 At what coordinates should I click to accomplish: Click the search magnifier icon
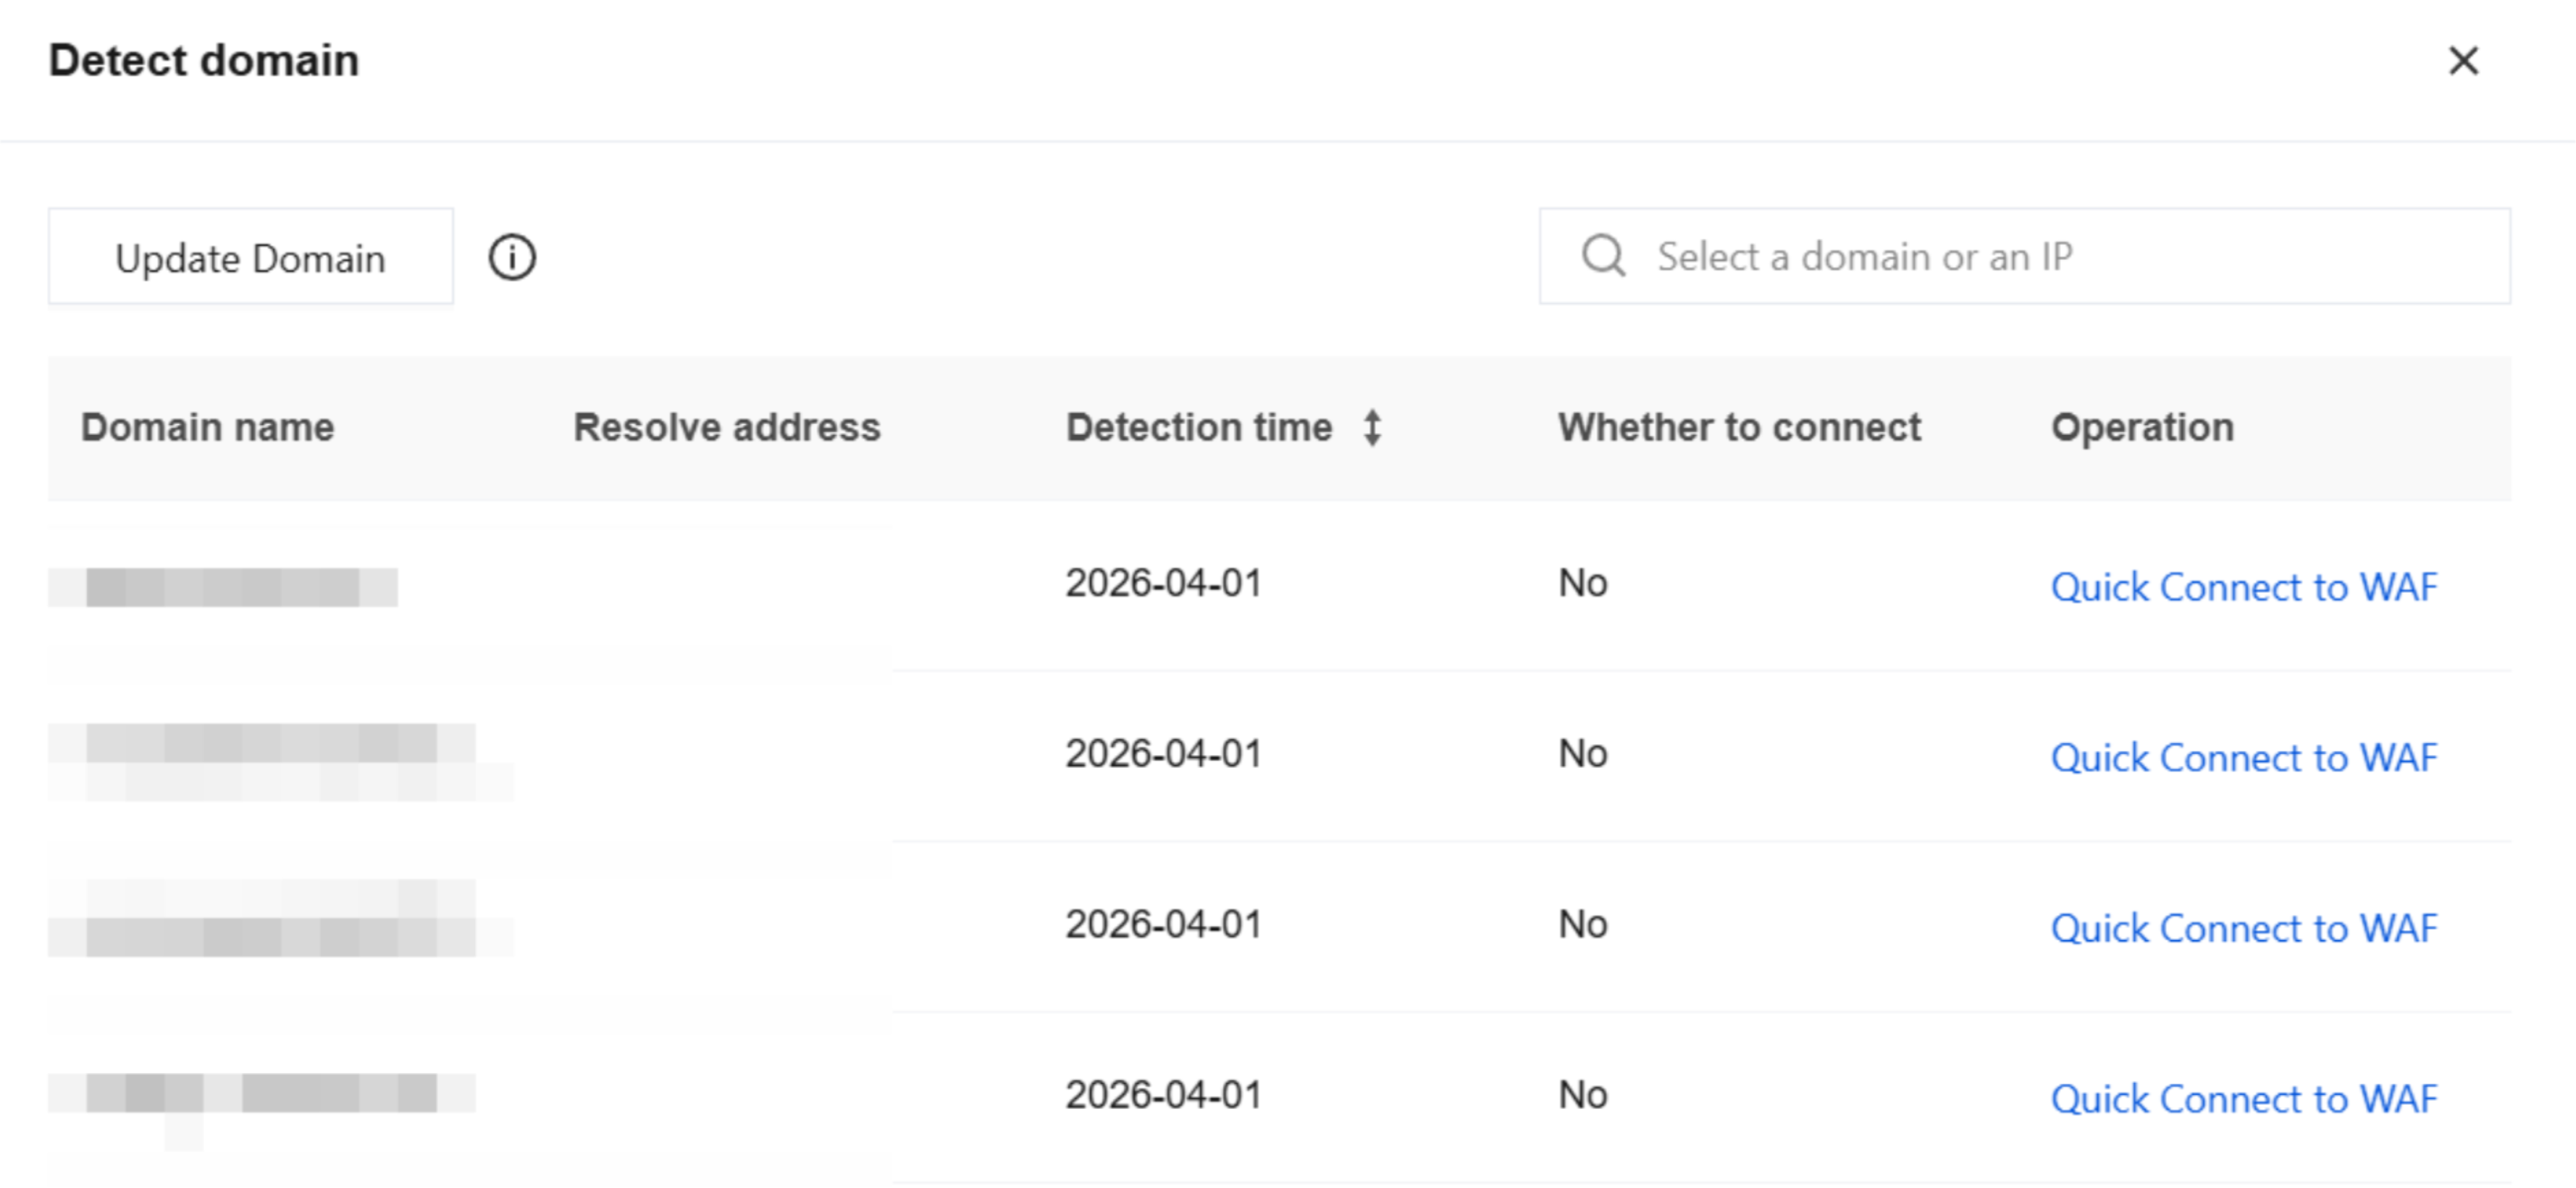1603,256
